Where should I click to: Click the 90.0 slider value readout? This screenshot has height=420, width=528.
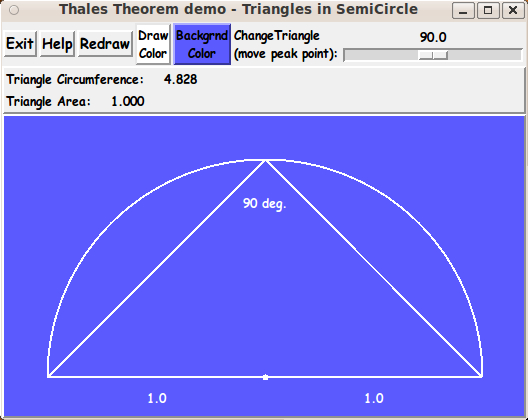click(433, 37)
